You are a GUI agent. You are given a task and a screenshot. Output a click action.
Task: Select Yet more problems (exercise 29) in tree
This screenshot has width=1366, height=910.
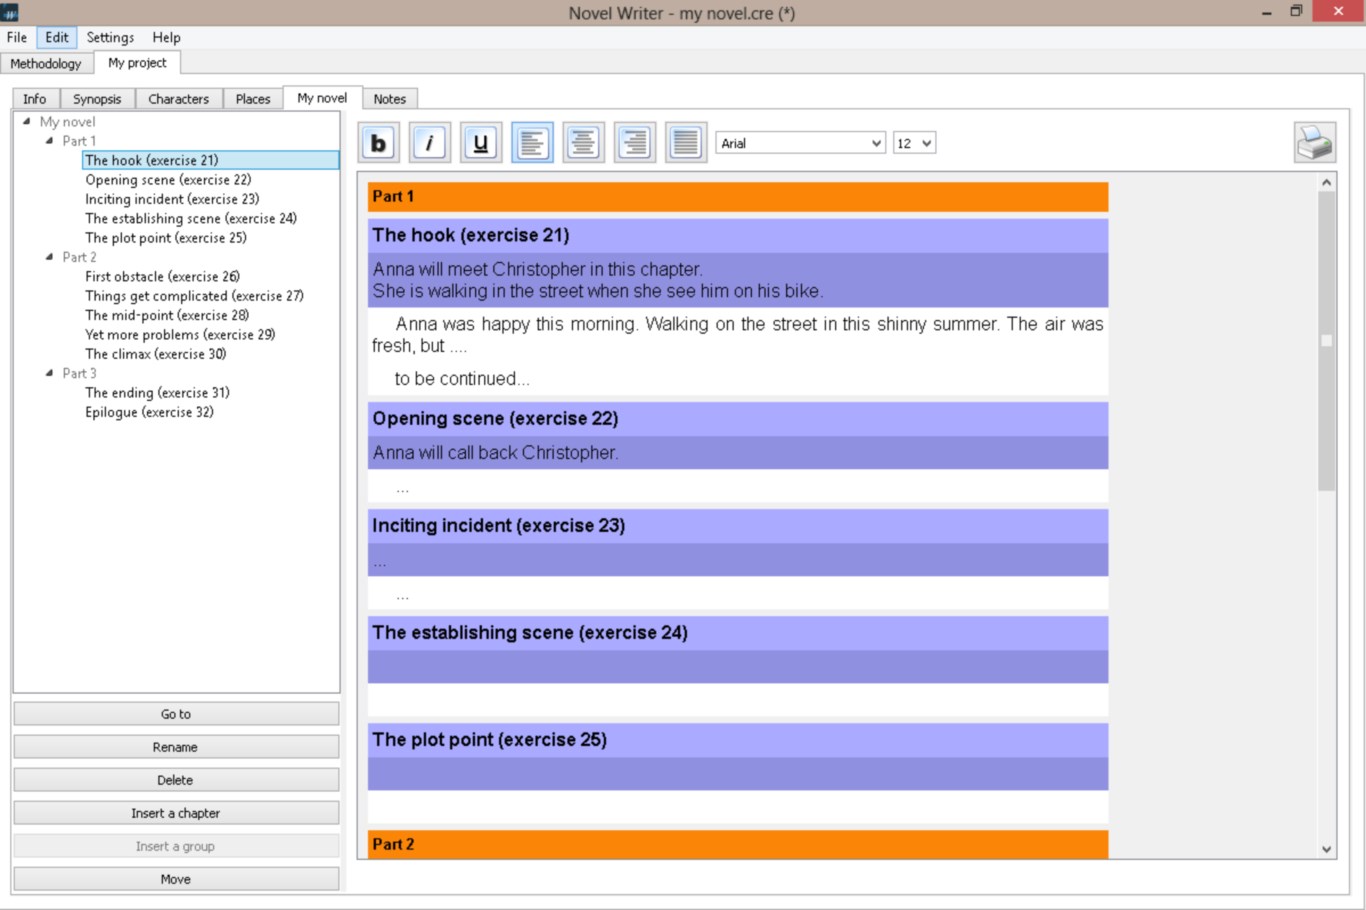point(180,335)
